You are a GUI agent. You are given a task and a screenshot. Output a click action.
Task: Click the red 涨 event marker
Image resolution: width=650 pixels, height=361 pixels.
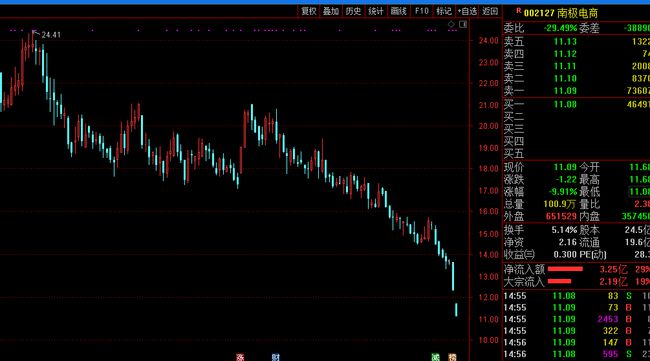(x=240, y=357)
